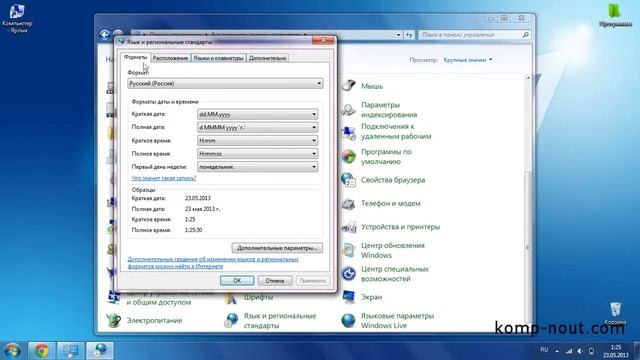Expand the address bar history dropdown arrow
640x360 pixels.
398,35
